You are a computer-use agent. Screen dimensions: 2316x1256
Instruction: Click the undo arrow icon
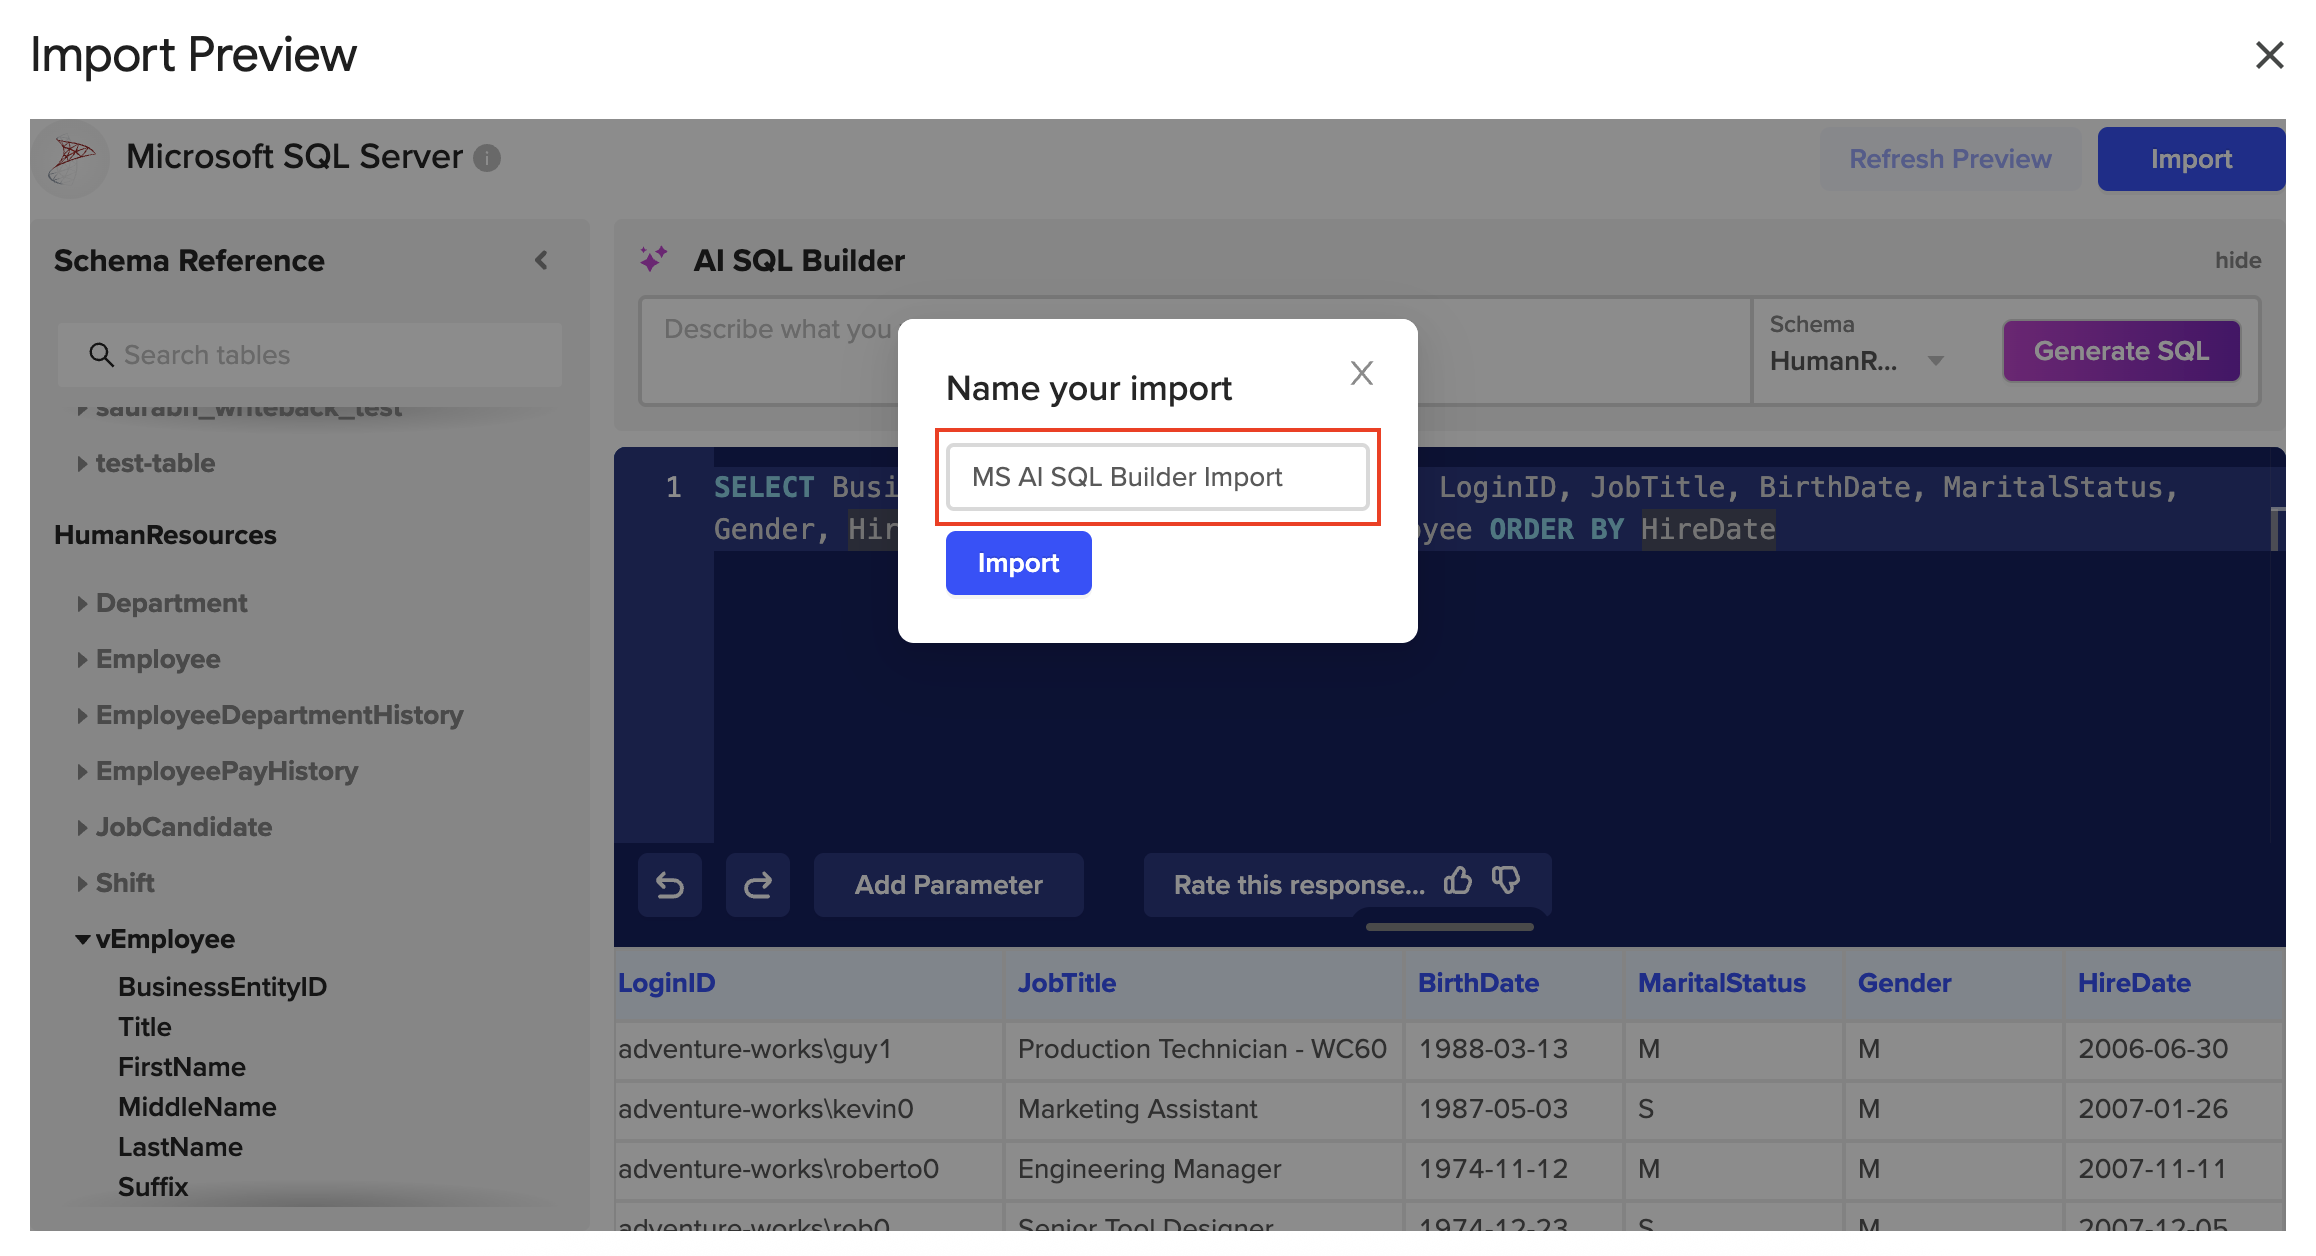click(x=669, y=885)
